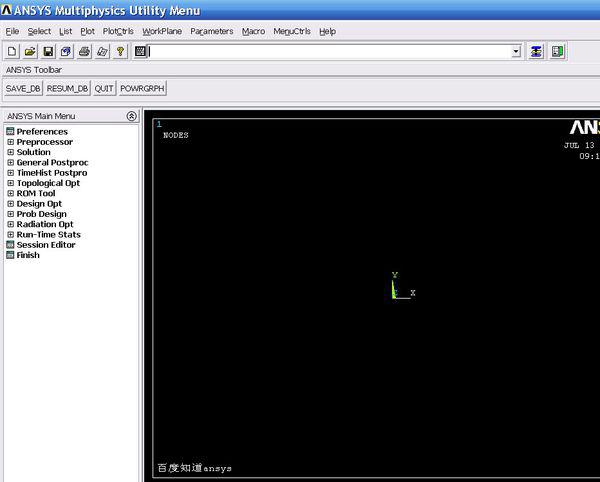Expand the Run-Time Stats plus box
The width and height of the screenshot is (600, 482).
click(11, 235)
